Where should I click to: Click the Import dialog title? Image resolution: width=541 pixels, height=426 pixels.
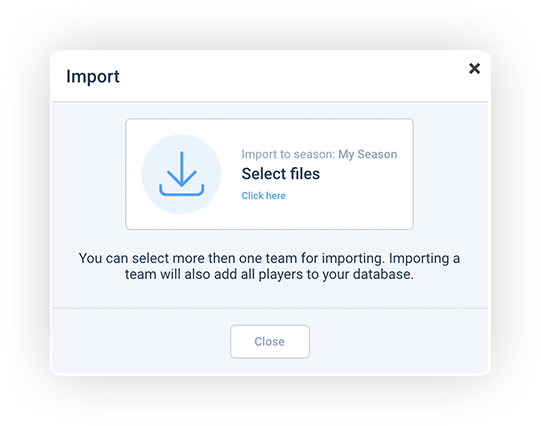93,76
